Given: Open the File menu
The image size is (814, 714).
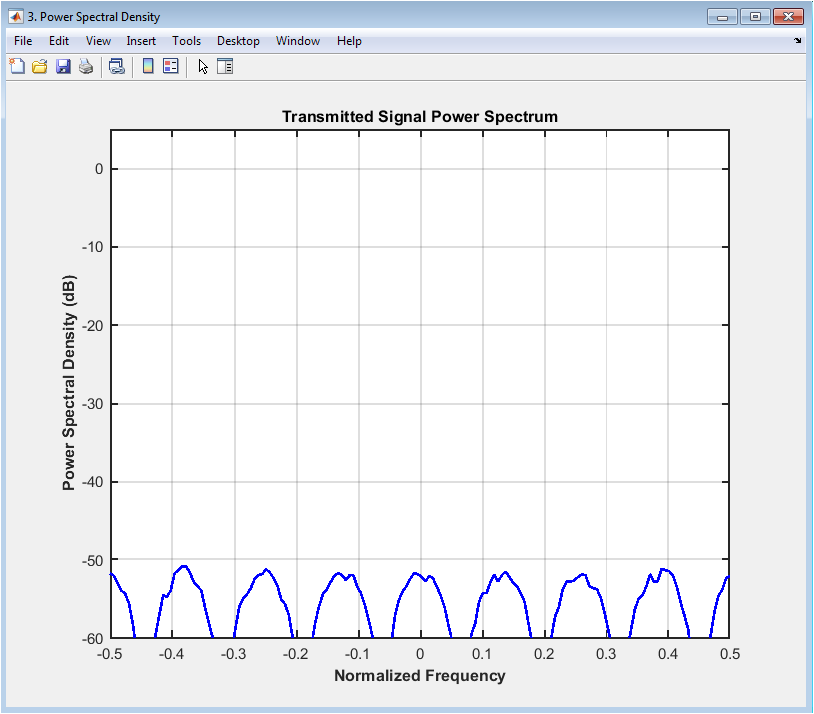Looking at the screenshot, I should 23,41.
